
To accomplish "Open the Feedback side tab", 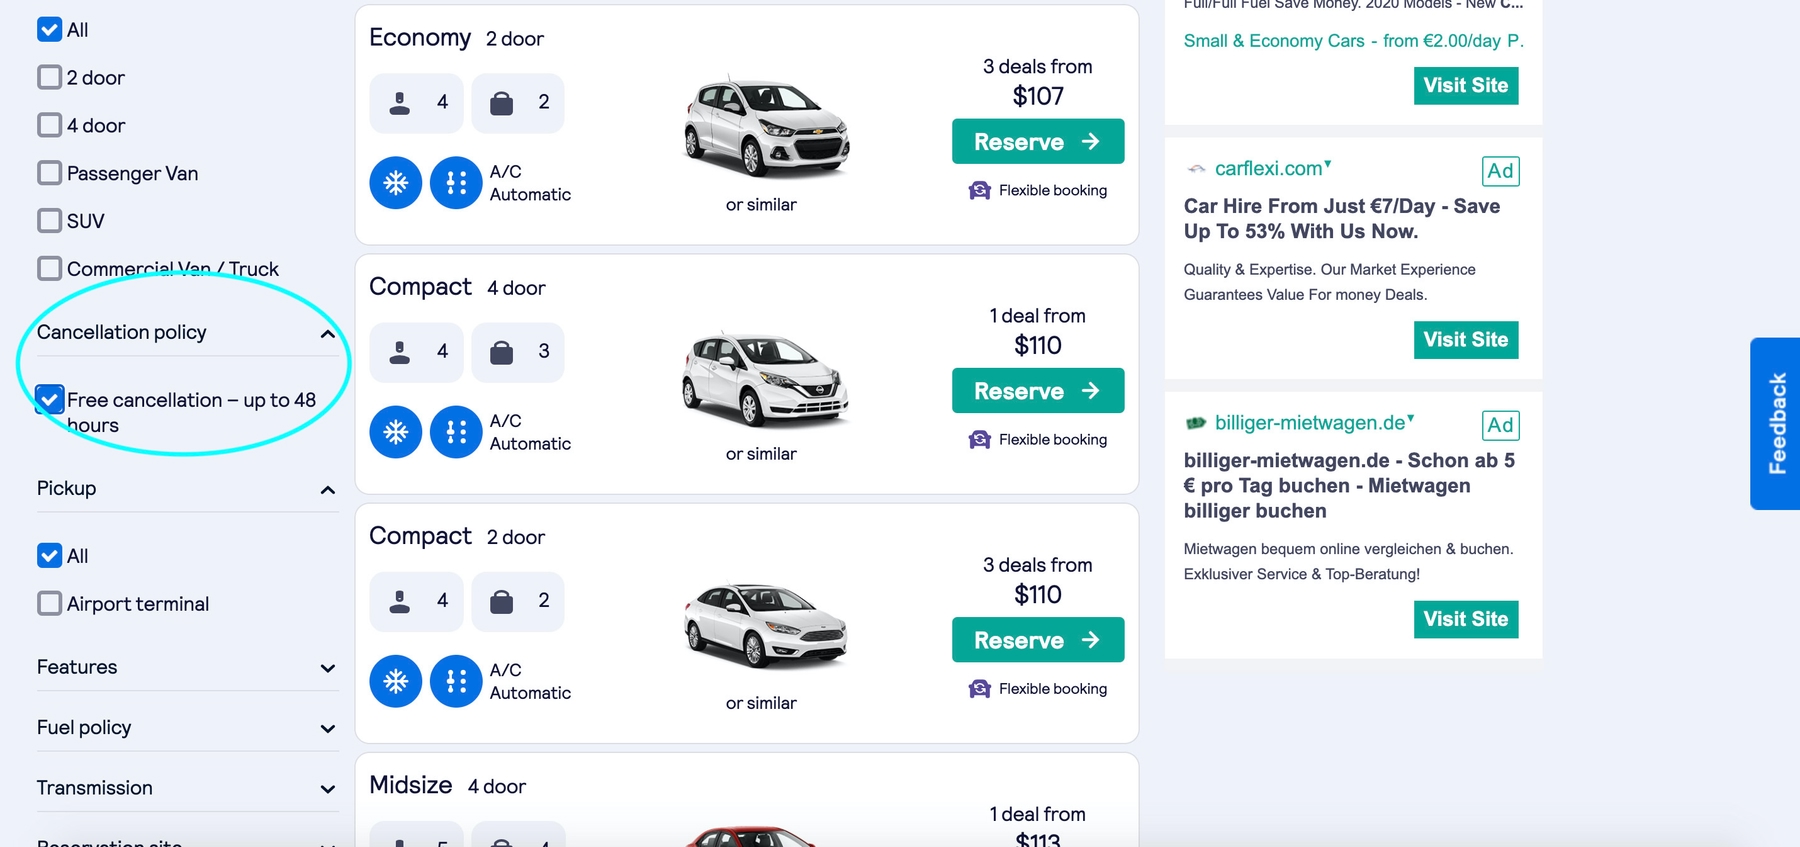I will pos(1776,423).
